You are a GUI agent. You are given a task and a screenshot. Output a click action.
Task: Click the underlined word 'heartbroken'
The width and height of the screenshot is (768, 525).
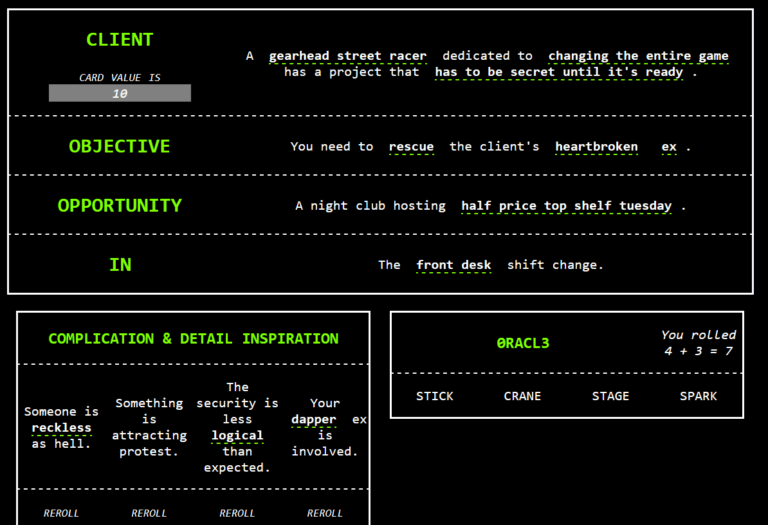click(596, 146)
